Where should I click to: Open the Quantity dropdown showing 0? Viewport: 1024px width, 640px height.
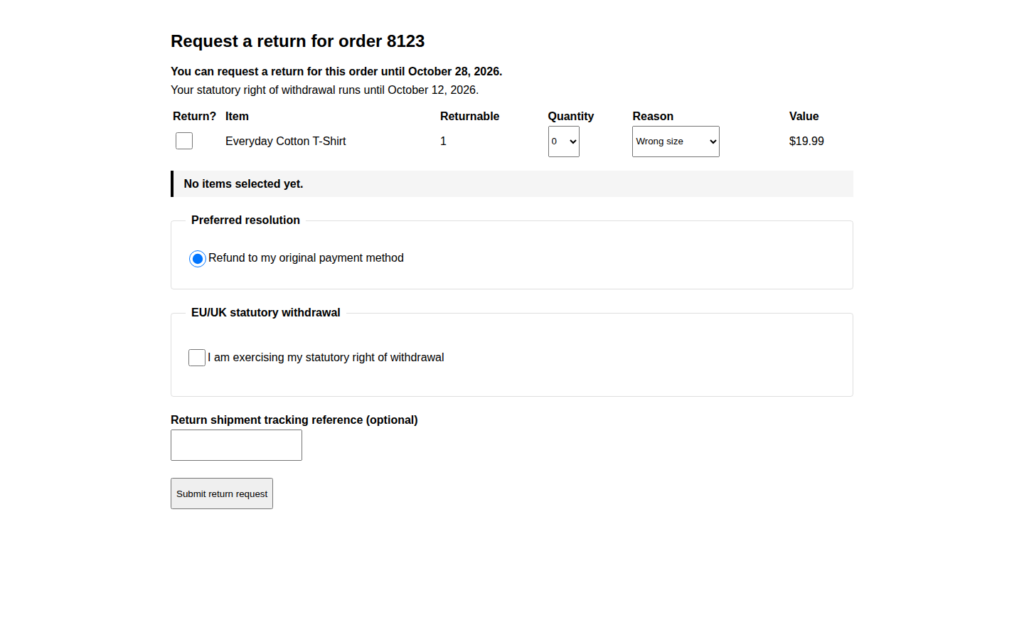pyautogui.click(x=564, y=142)
